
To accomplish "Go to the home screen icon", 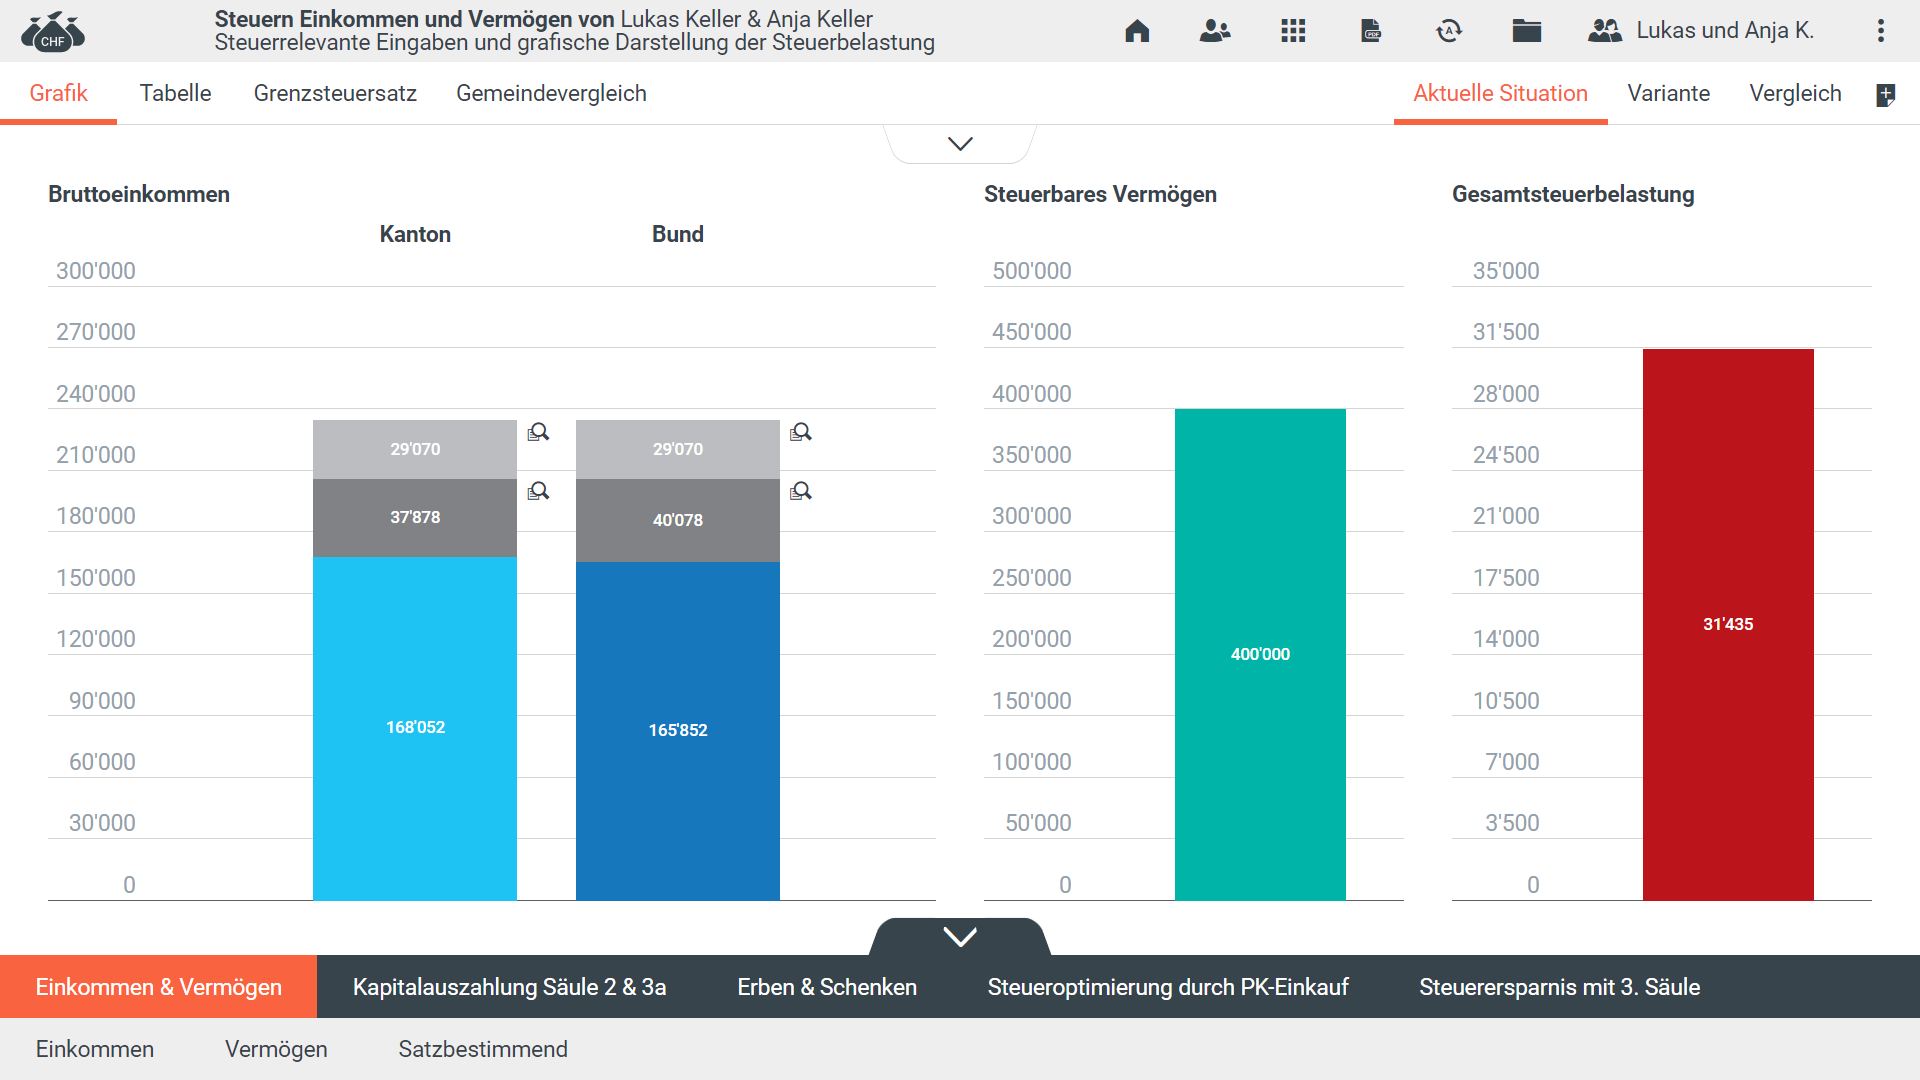I will point(1137,31).
